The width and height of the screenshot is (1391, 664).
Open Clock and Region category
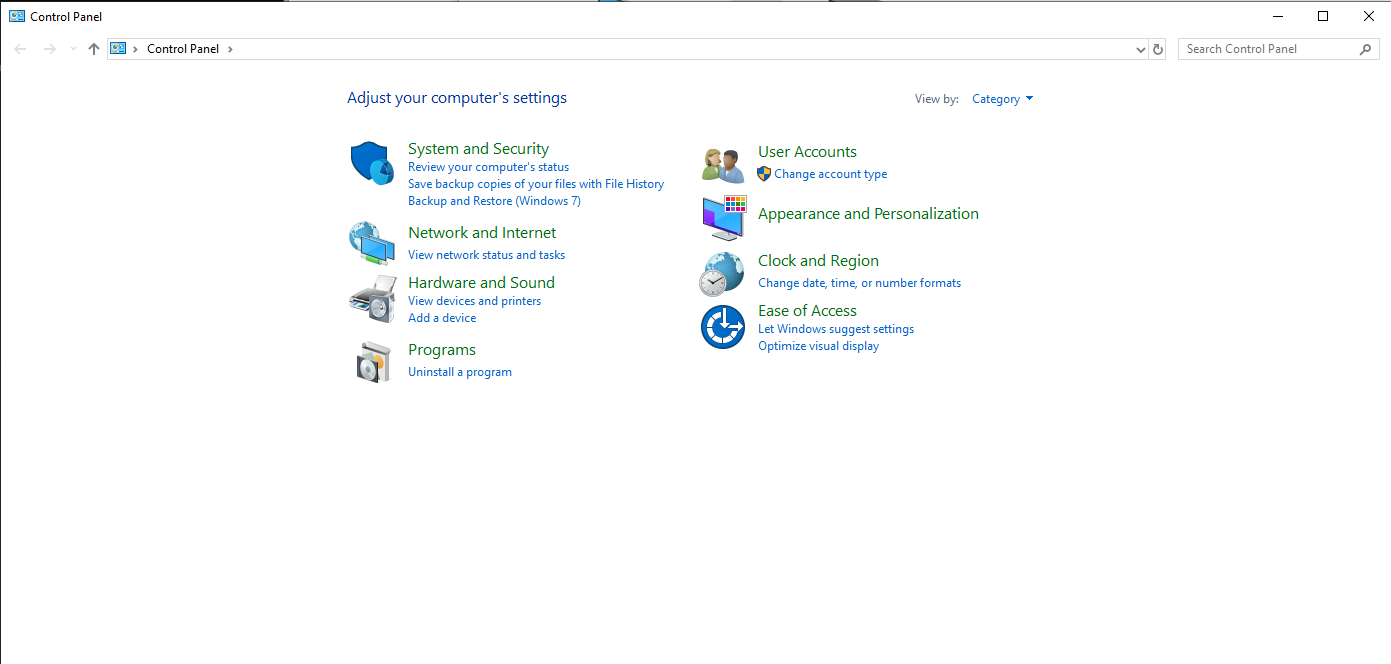tap(818, 261)
